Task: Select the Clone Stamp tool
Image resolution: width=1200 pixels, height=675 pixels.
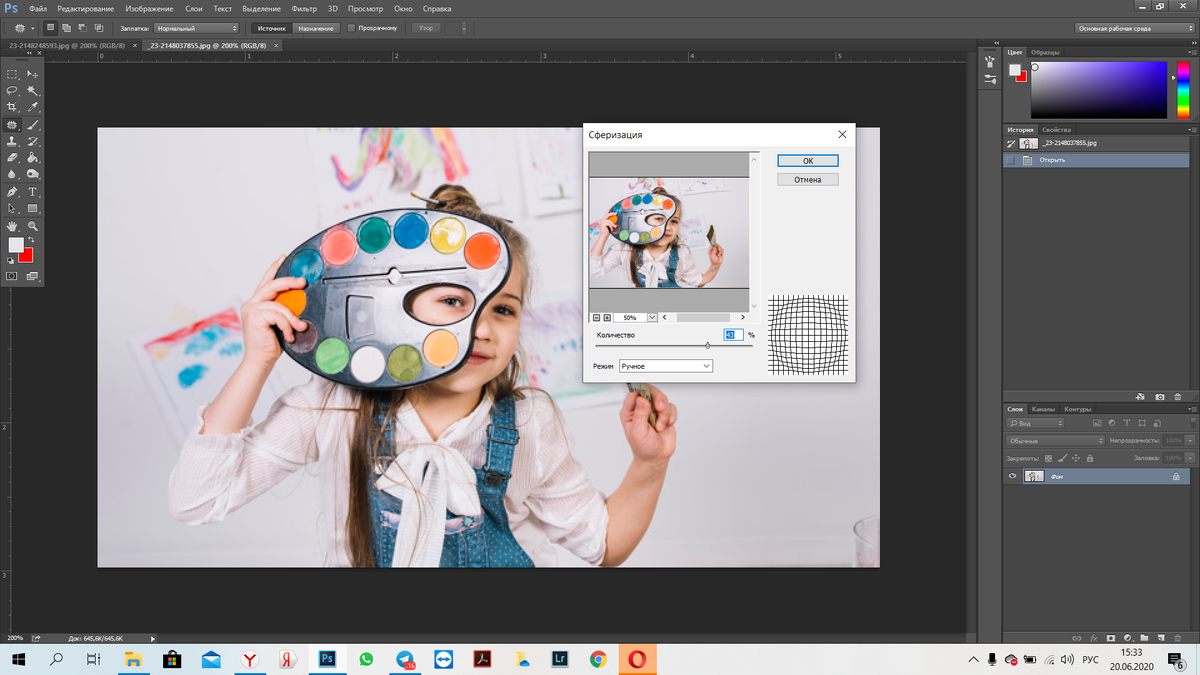Action: 12,142
